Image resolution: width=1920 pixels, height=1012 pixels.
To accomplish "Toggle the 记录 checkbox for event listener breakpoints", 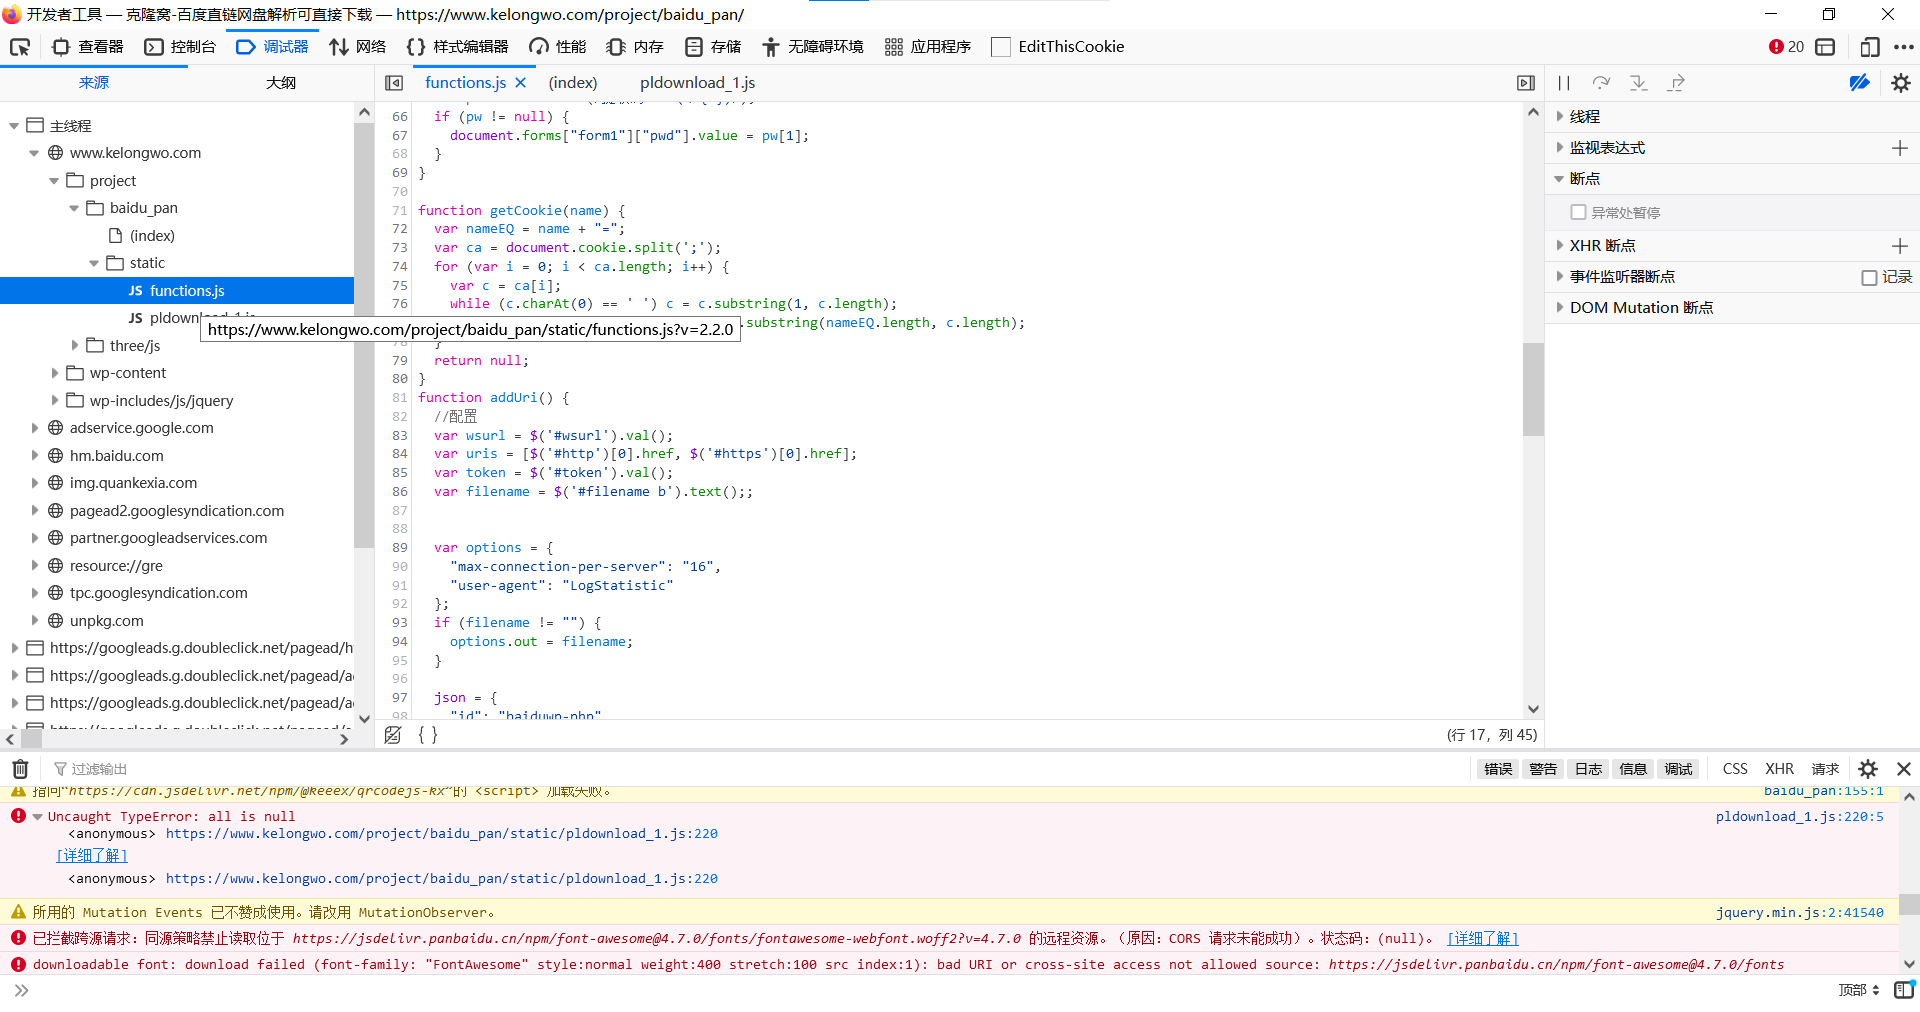I will (x=1871, y=276).
